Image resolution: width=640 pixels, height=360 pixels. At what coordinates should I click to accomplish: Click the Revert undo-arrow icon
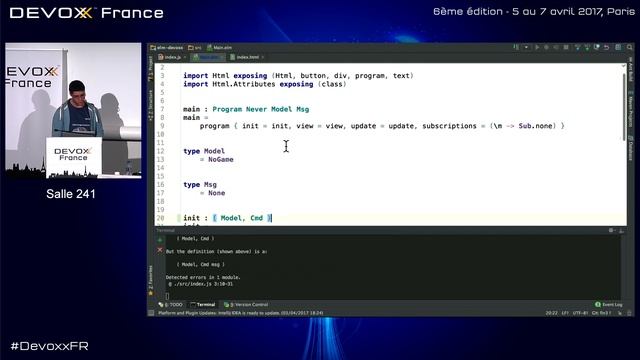[607, 47]
